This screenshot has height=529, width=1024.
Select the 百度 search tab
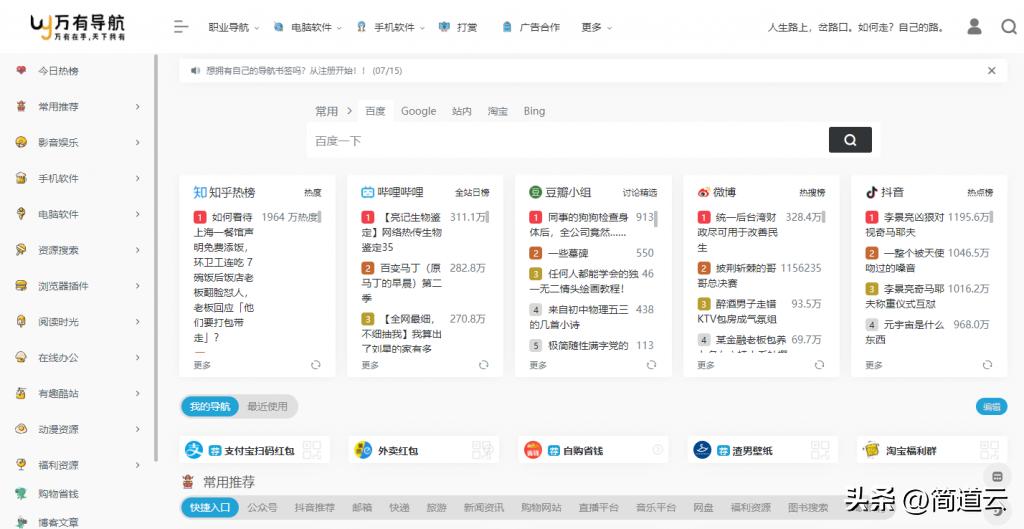click(375, 111)
